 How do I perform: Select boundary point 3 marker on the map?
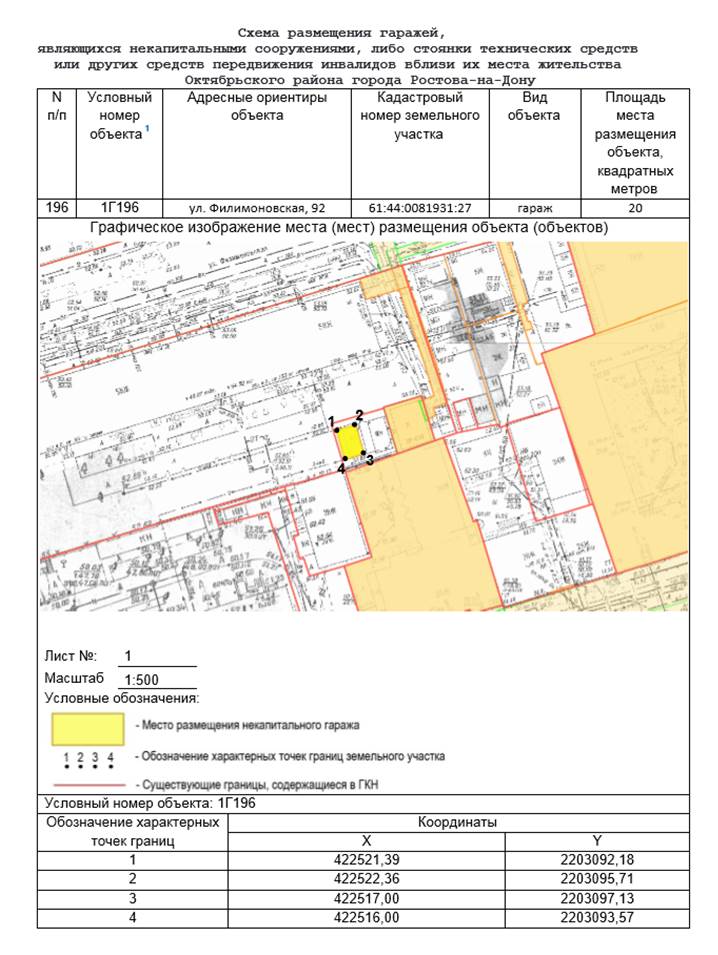363,453
